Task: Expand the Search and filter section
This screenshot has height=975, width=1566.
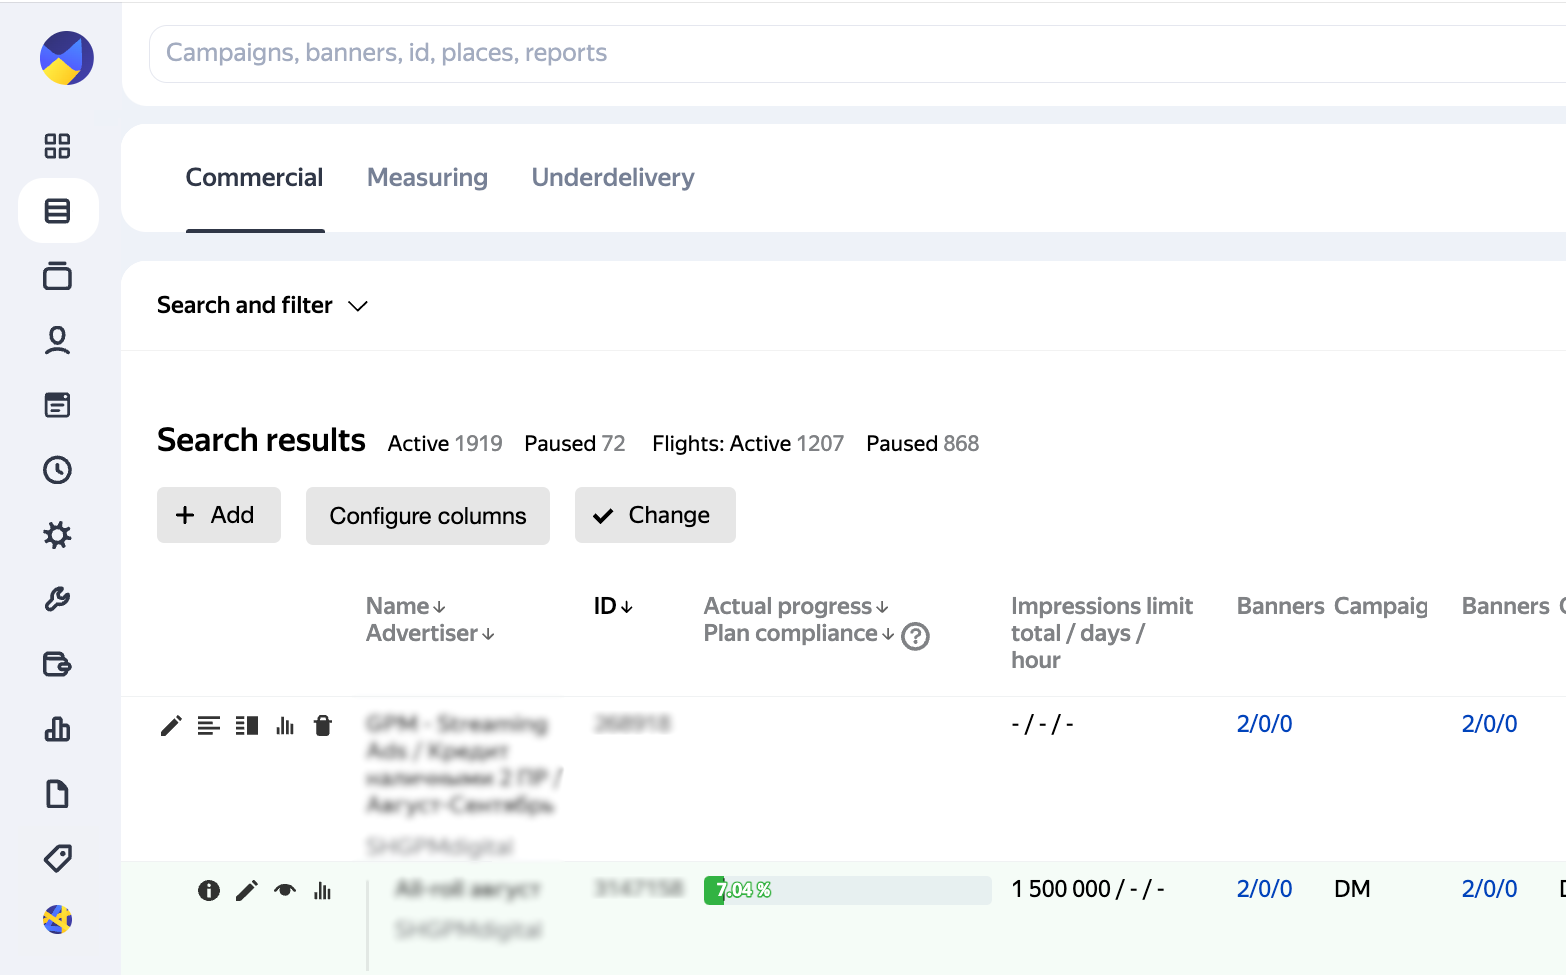Action: point(262,305)
